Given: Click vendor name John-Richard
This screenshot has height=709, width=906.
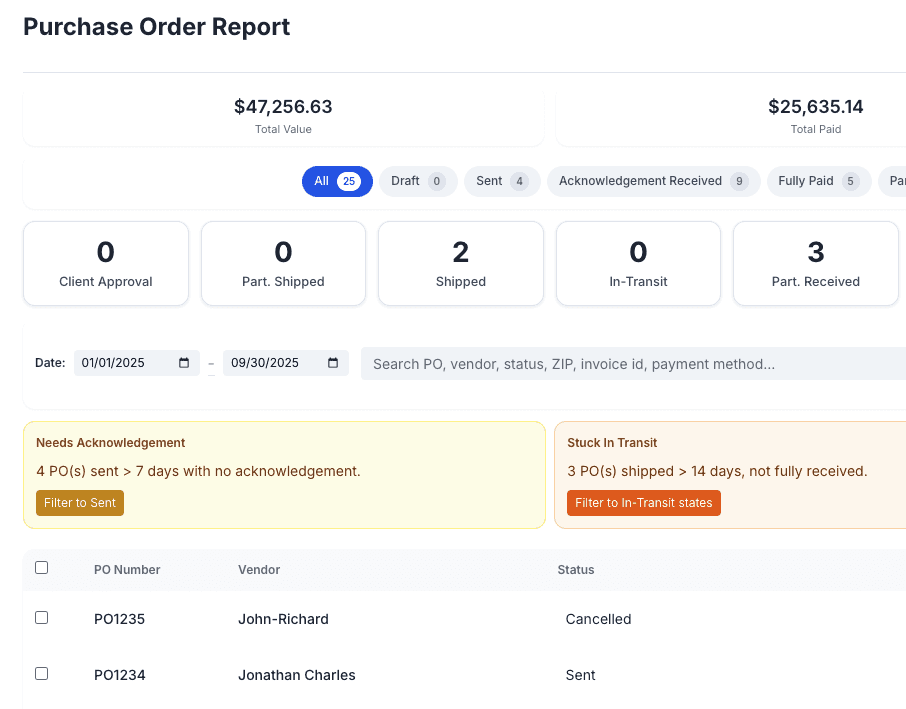Looking at the screenshot, I should point(283,619).
